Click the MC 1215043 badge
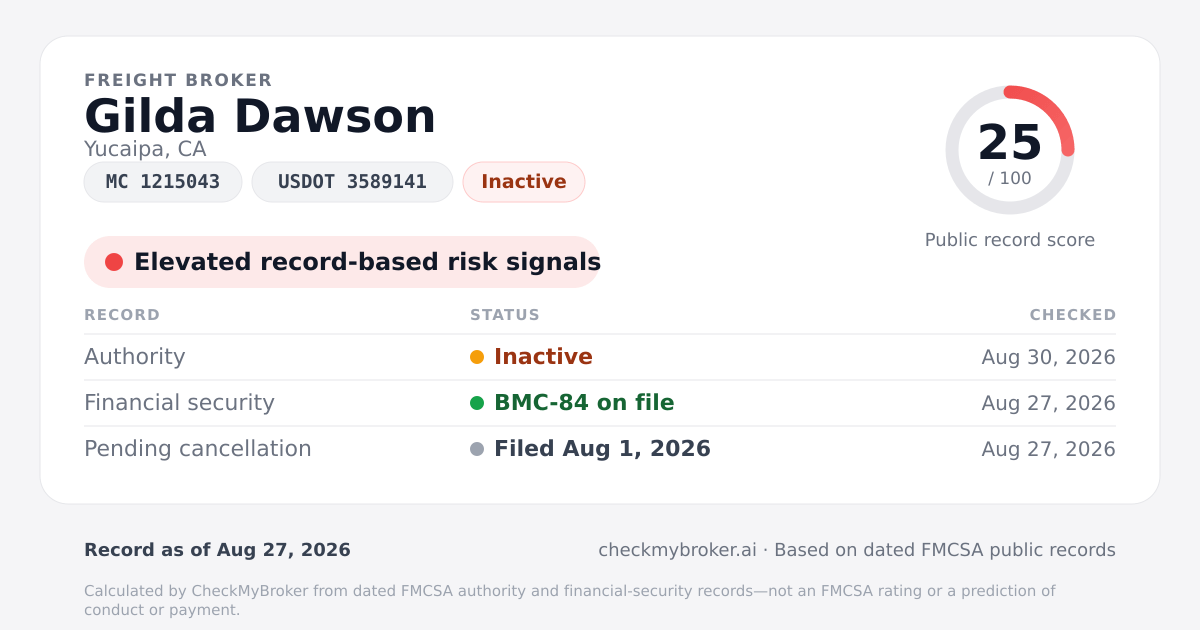This screenshot has width=1200, height=630. pyautogui.click(x=163, y=182)
